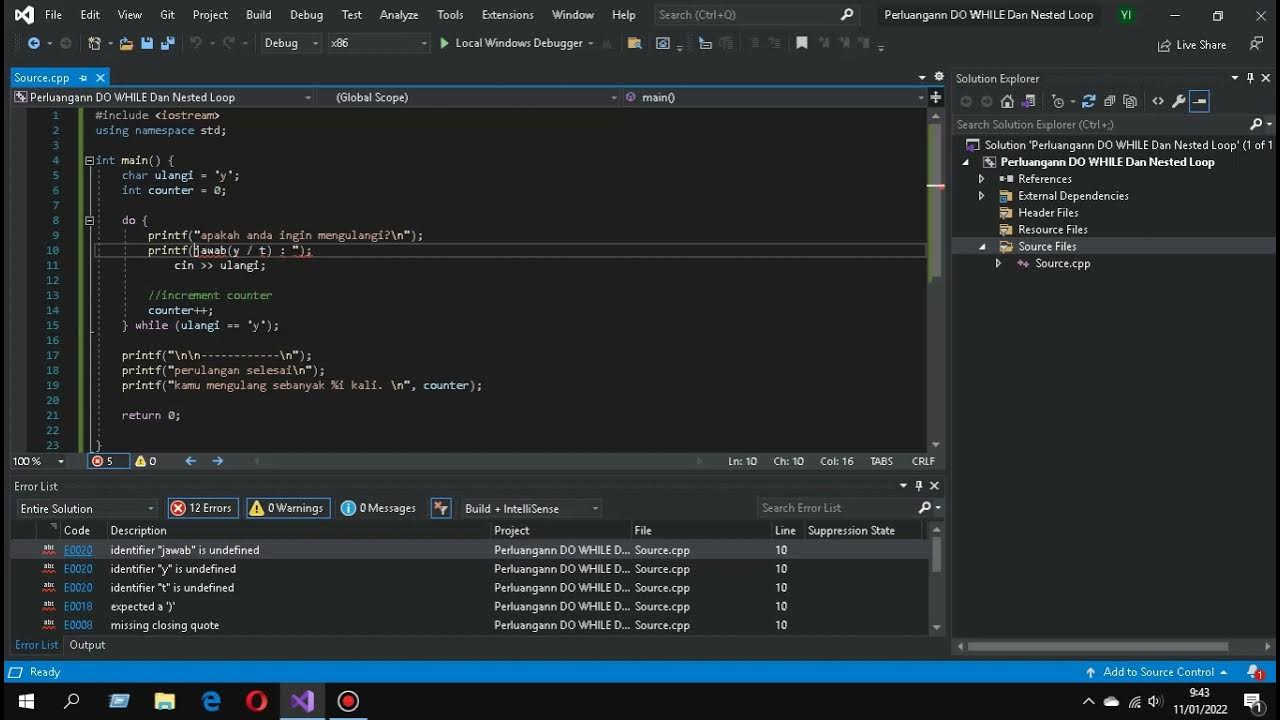Click the split editor icon above scrollbar
Viewport: 1280px width, 720px height.
pos(936,97)
